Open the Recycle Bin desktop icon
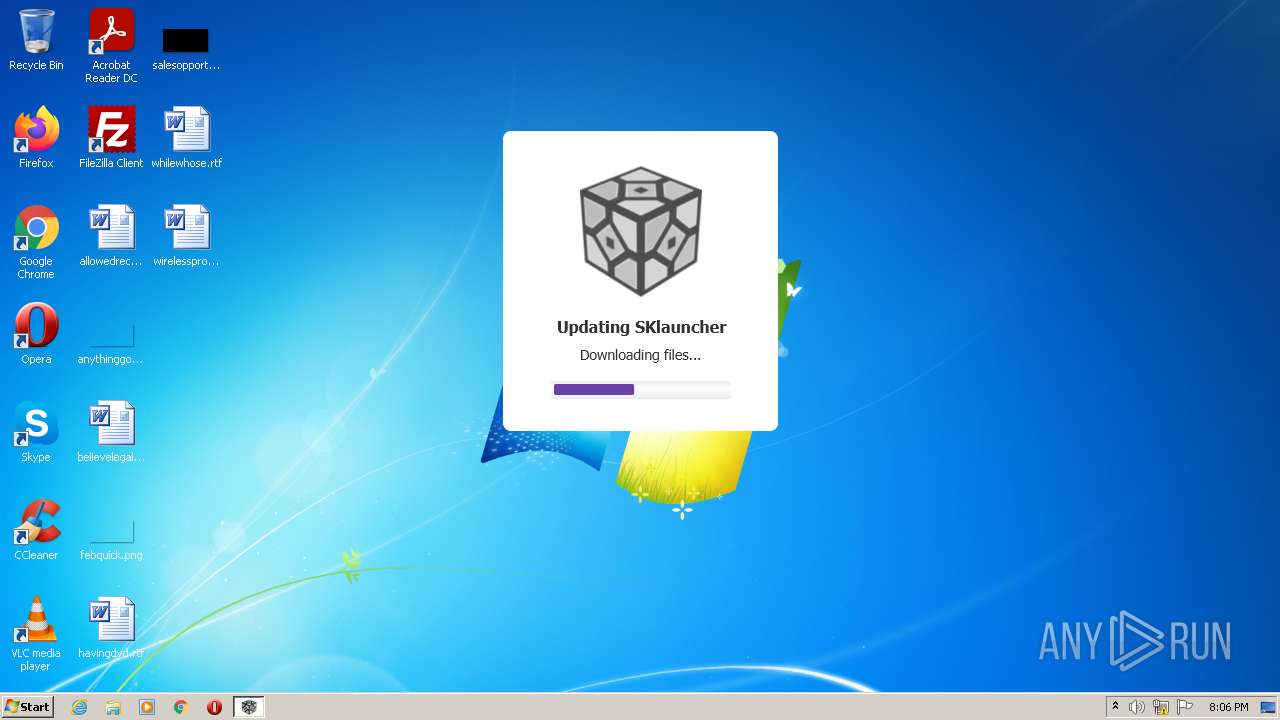The image size is (1280, 720). (x=36, y=40)
